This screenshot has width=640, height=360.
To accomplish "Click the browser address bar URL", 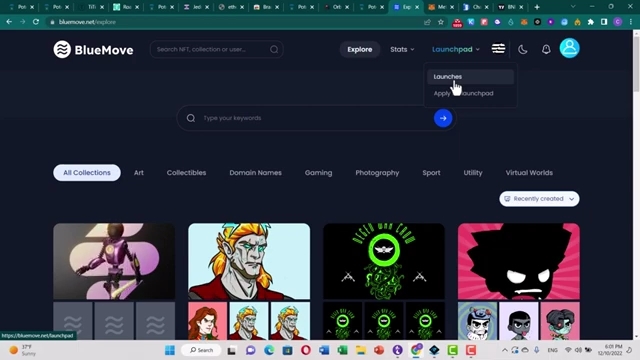I will (87, 22).
